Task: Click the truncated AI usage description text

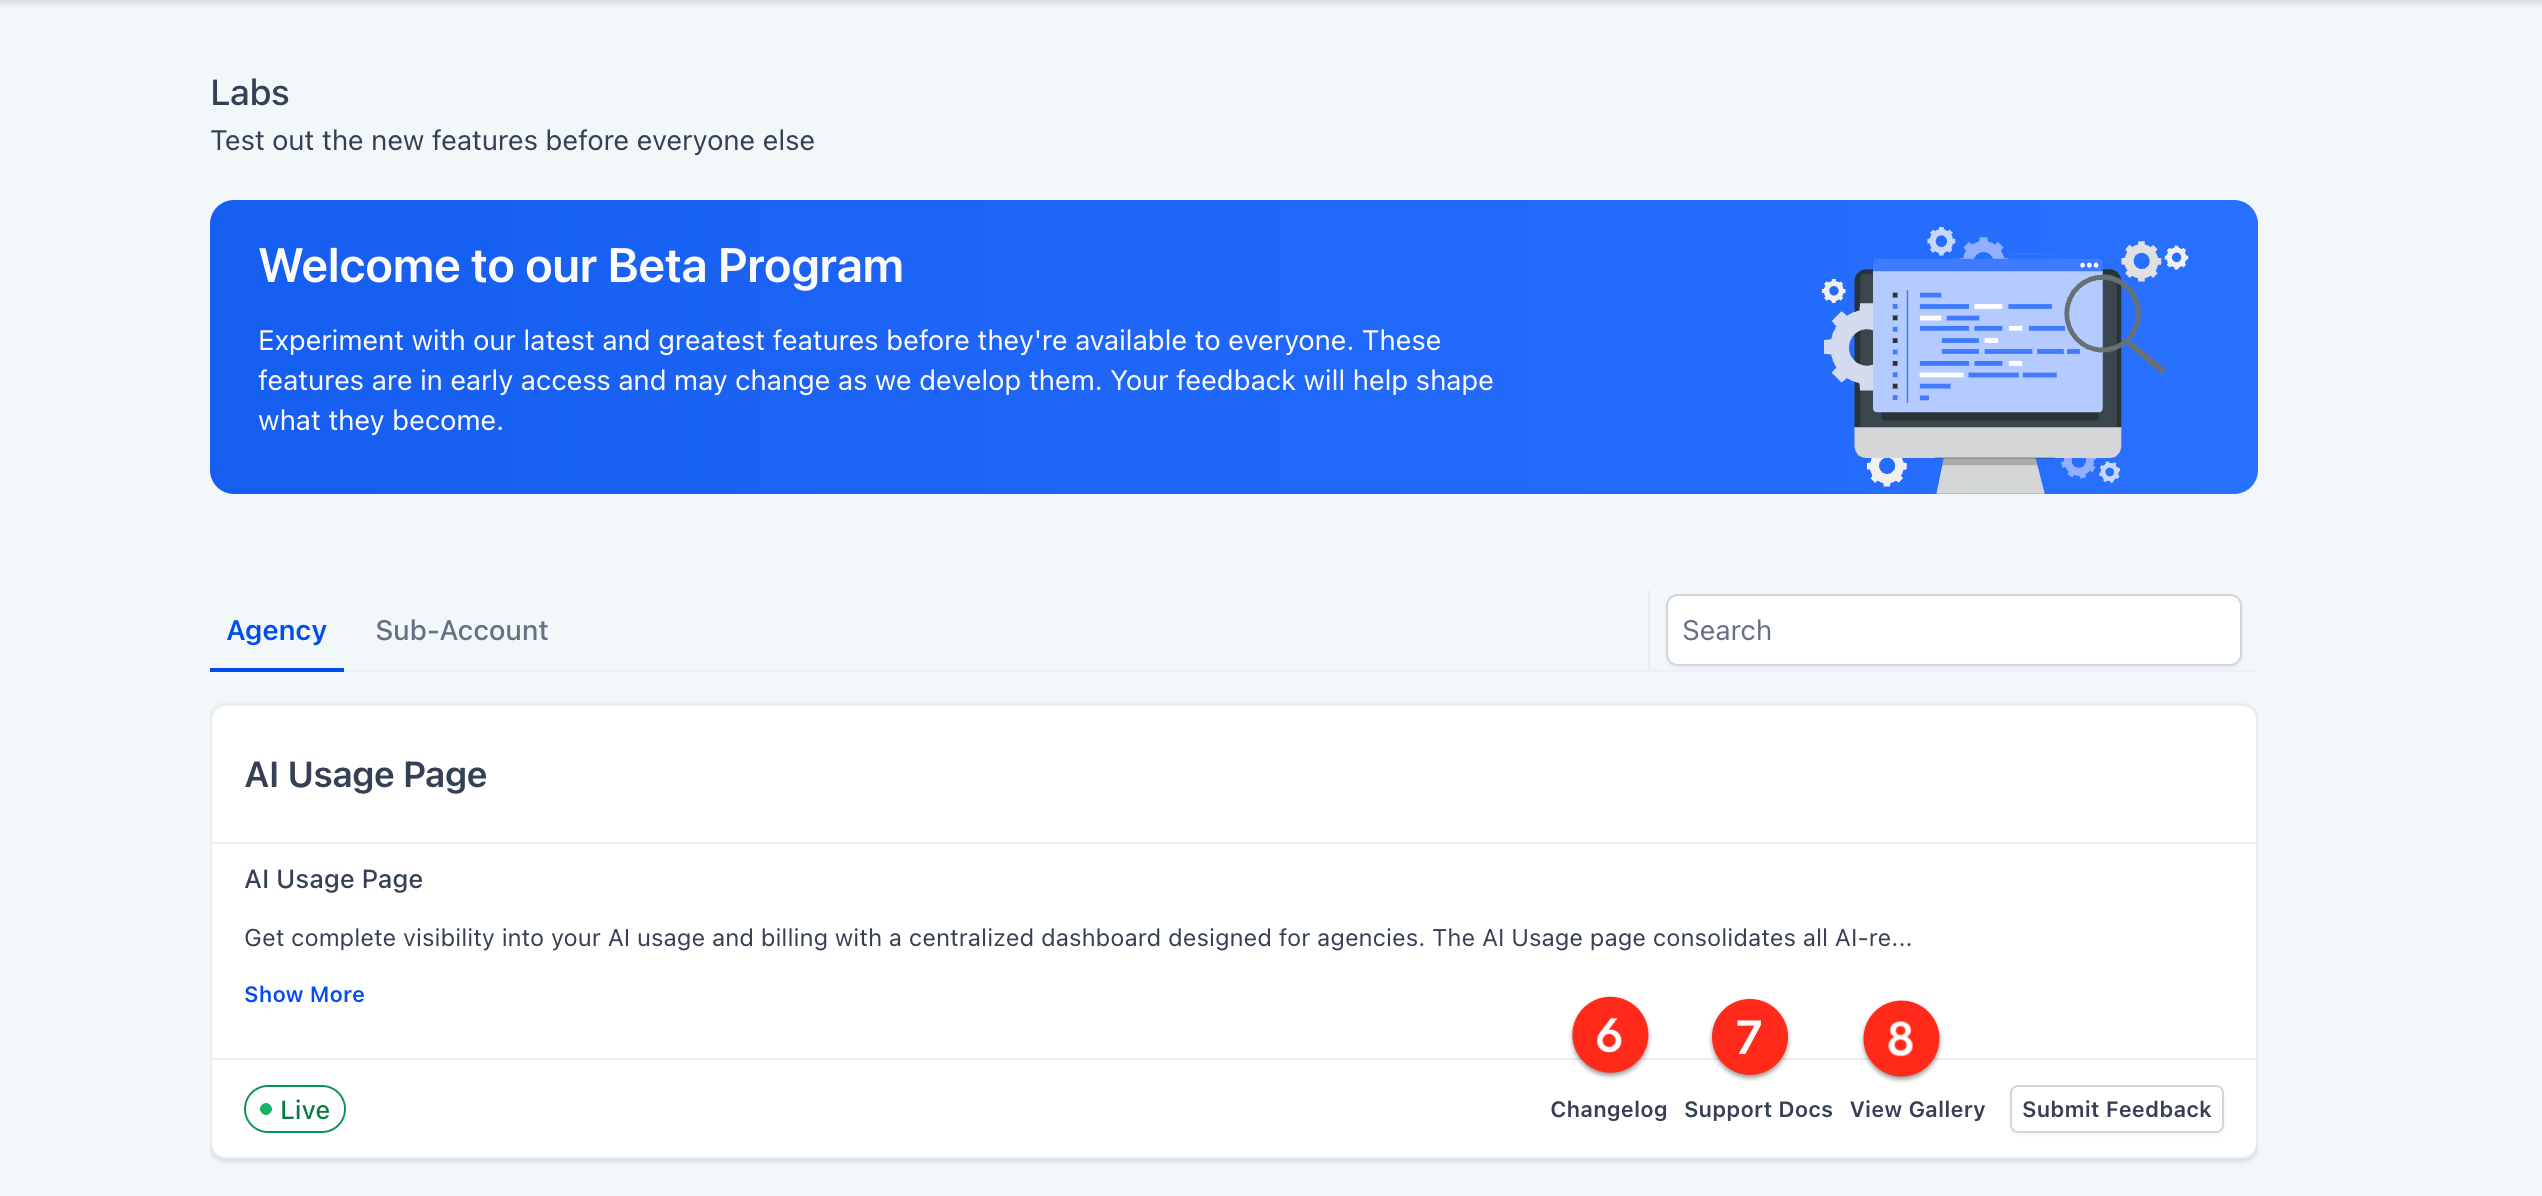Action: [1078, 938]
